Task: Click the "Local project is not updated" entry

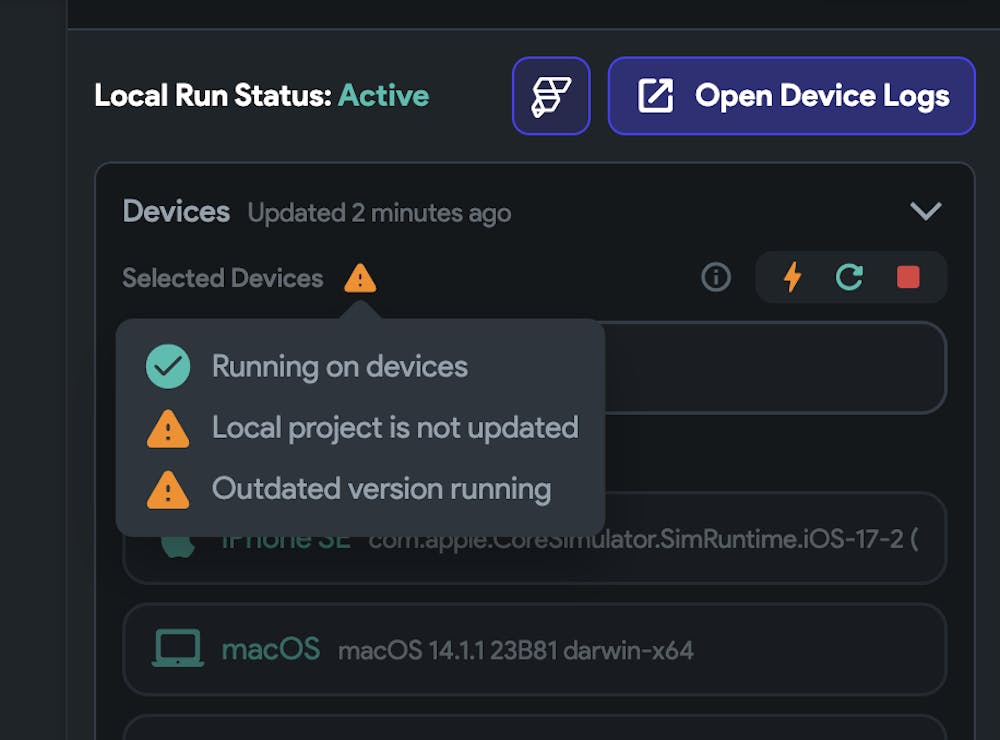Action: pos(395,428)
